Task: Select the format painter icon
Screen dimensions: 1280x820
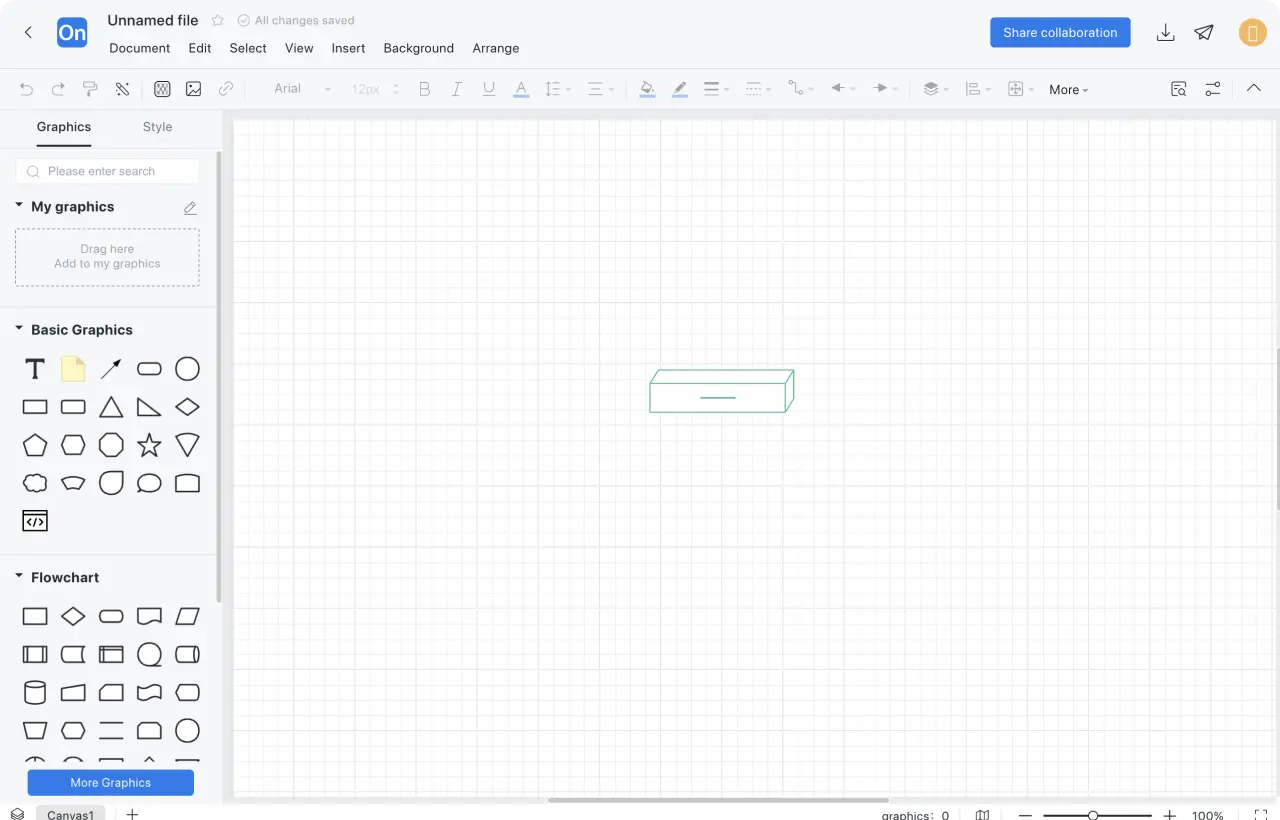Action: 90,89
